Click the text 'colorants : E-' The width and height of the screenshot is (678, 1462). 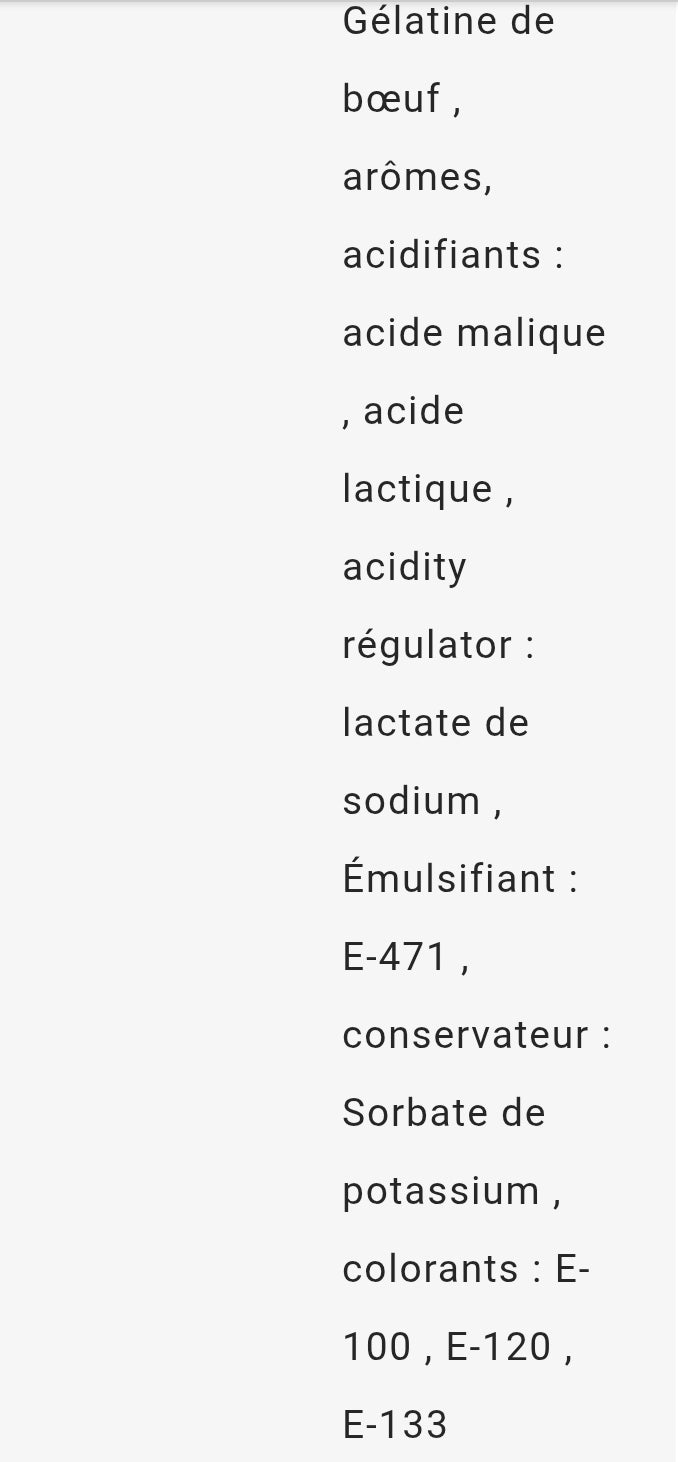coord(466,1269)
